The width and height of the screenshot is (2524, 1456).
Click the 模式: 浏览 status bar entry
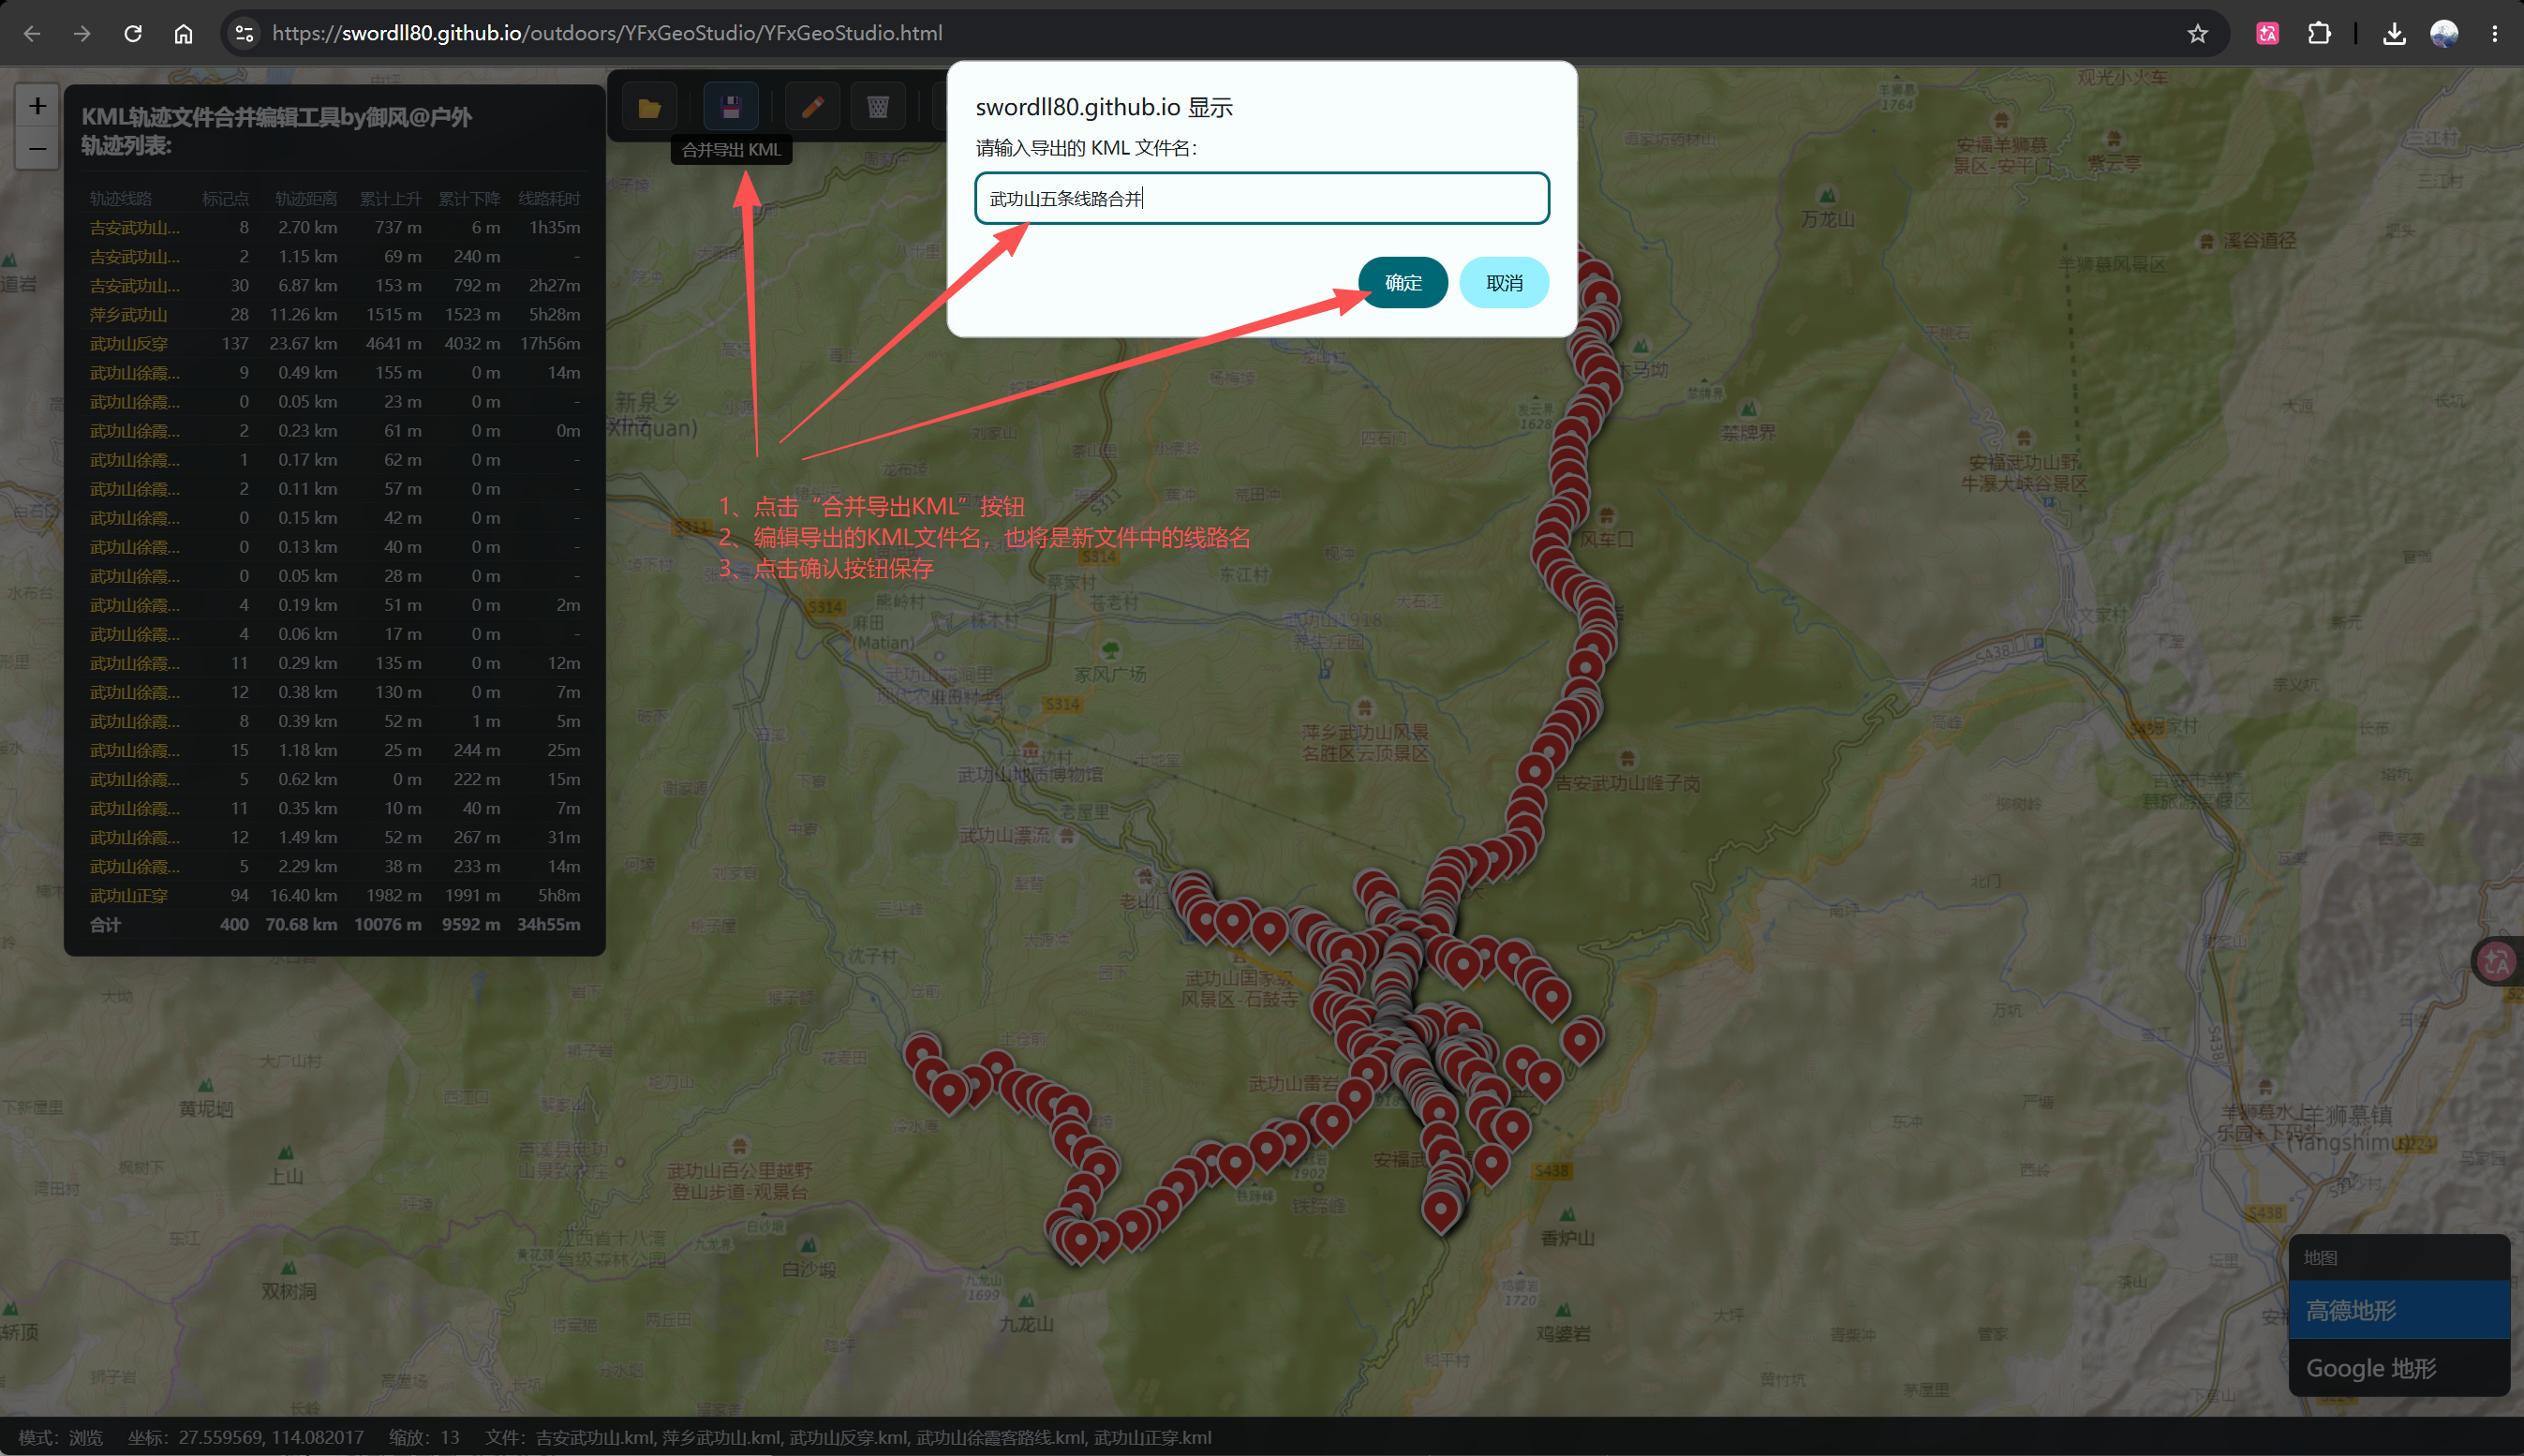60,1437
